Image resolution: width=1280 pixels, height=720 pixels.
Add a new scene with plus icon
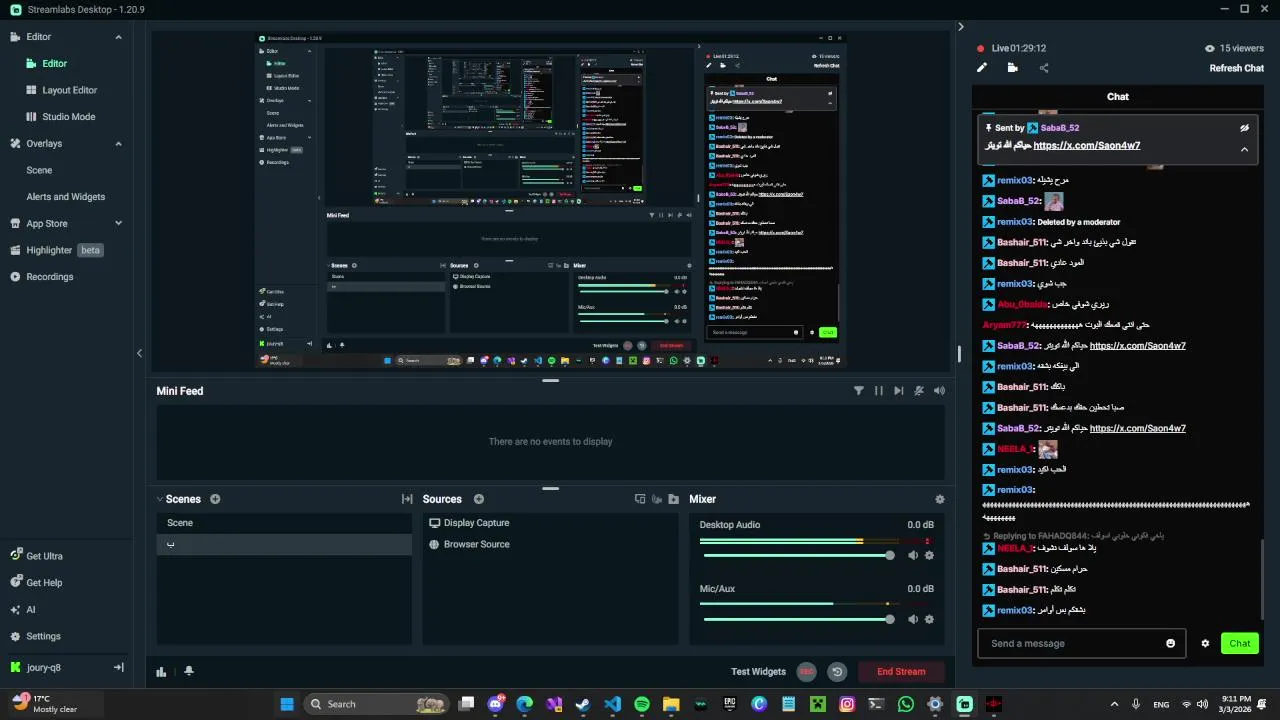pos(215,499)
